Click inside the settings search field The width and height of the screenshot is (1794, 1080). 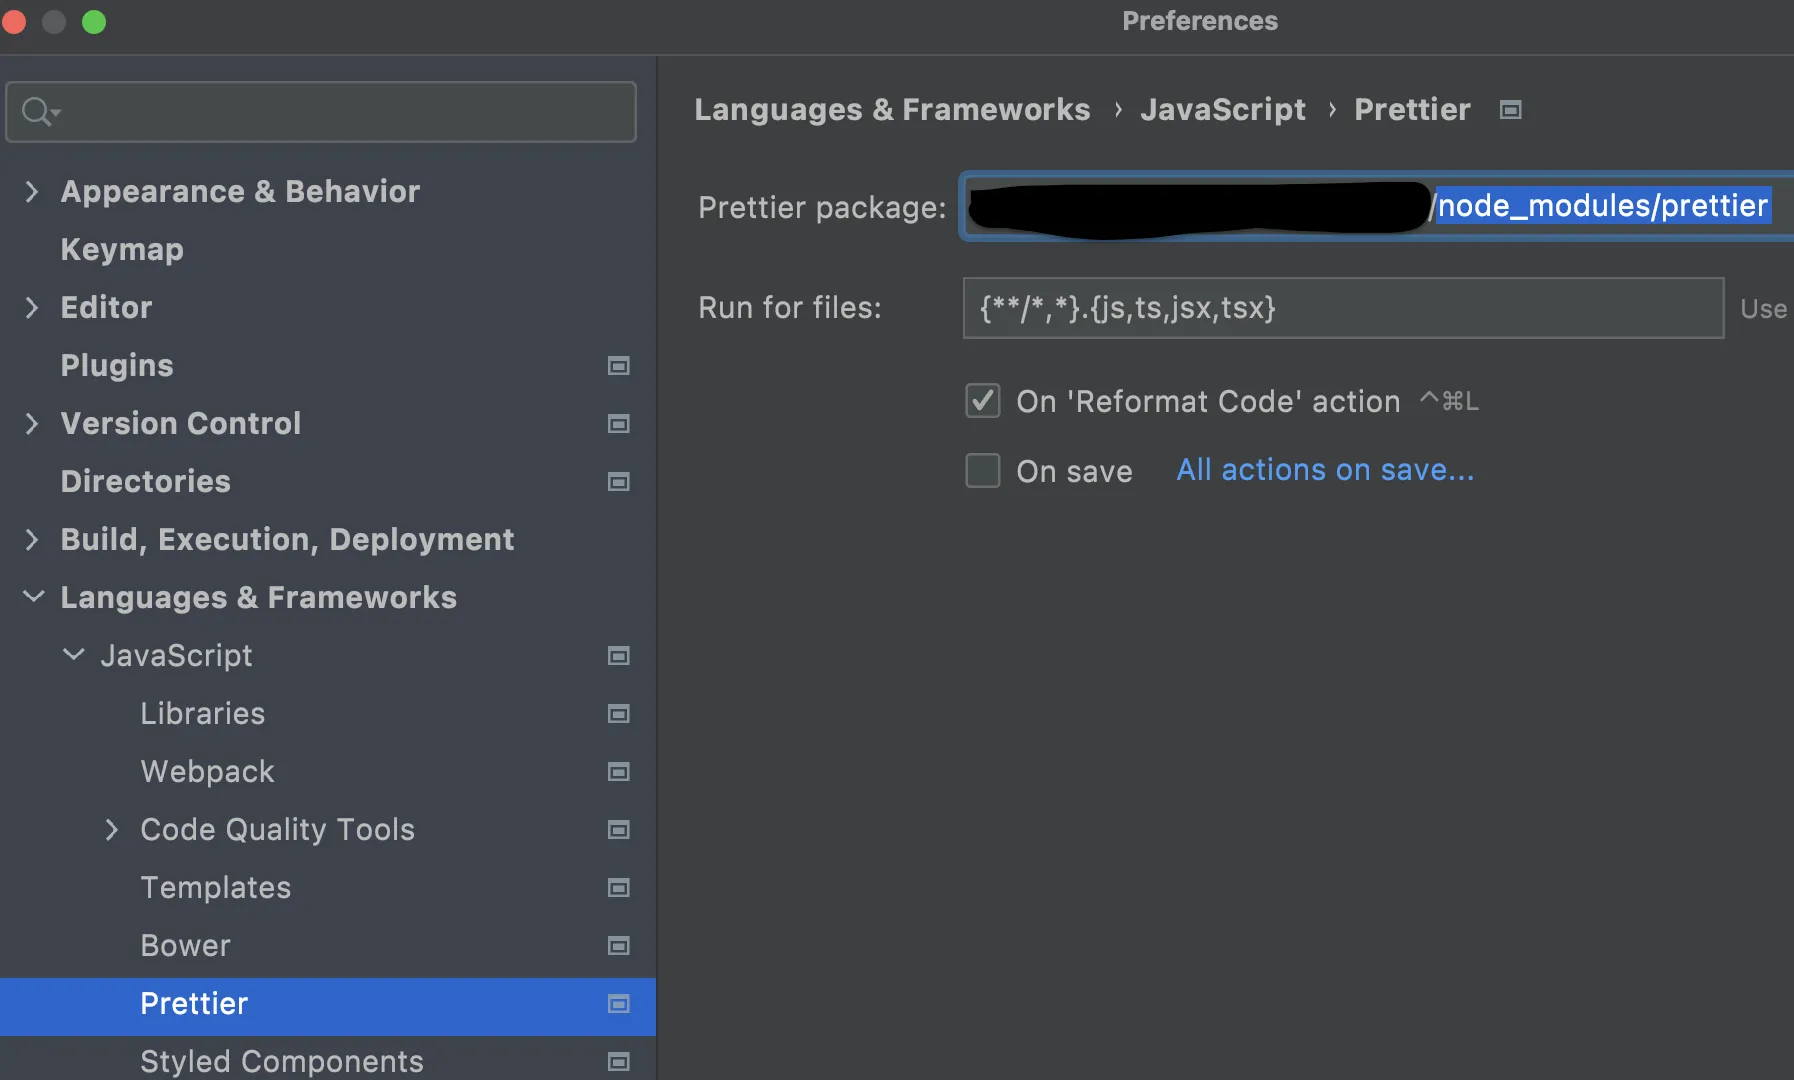click(321, 112)
